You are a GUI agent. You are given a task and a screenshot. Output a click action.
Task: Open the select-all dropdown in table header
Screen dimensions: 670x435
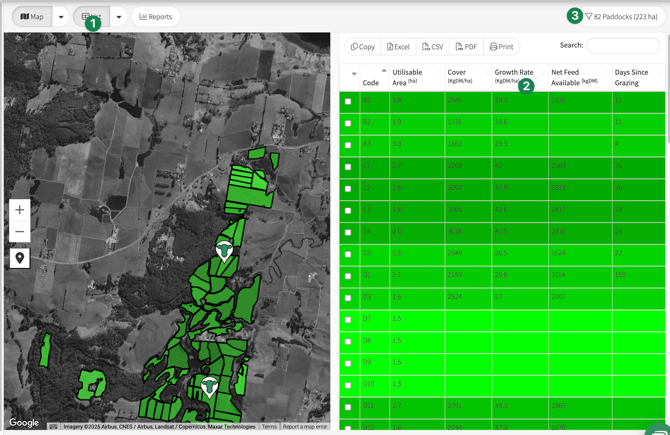coord(354,74)
